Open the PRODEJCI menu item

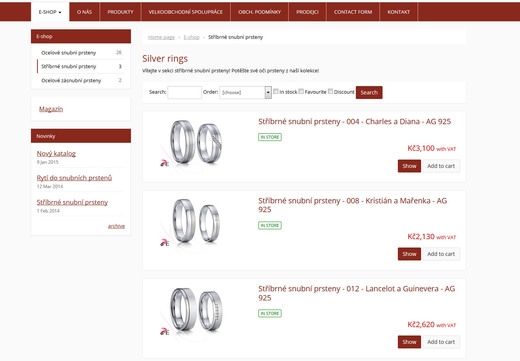click(x=307, y=12)
